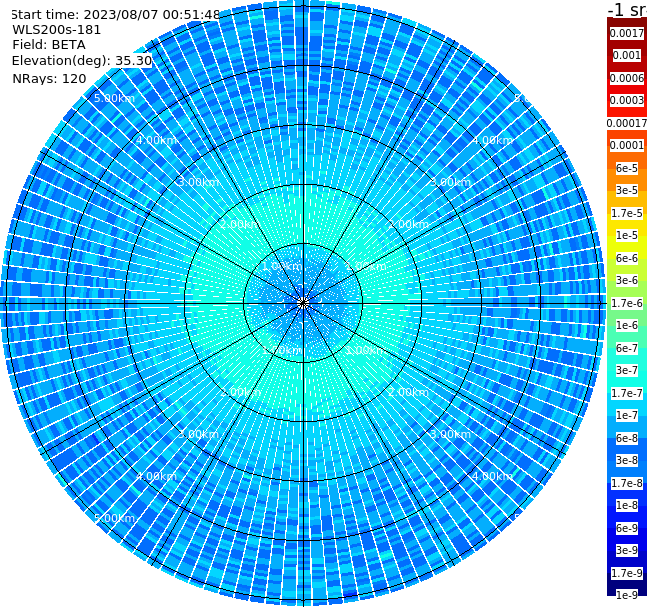Click the 6e-7 colorbar value
This screenshot has height=607, width=647.
[627, 348]
